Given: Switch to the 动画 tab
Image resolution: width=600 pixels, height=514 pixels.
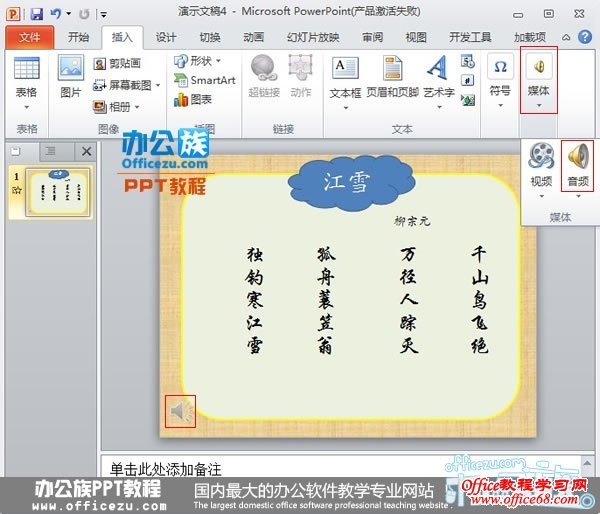Looking at the screenshot, I should pos(253,37).
